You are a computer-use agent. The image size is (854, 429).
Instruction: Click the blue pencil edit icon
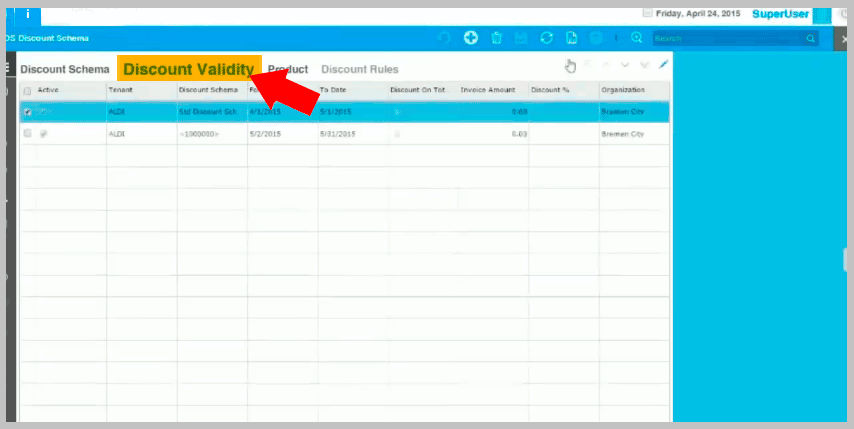663,65
